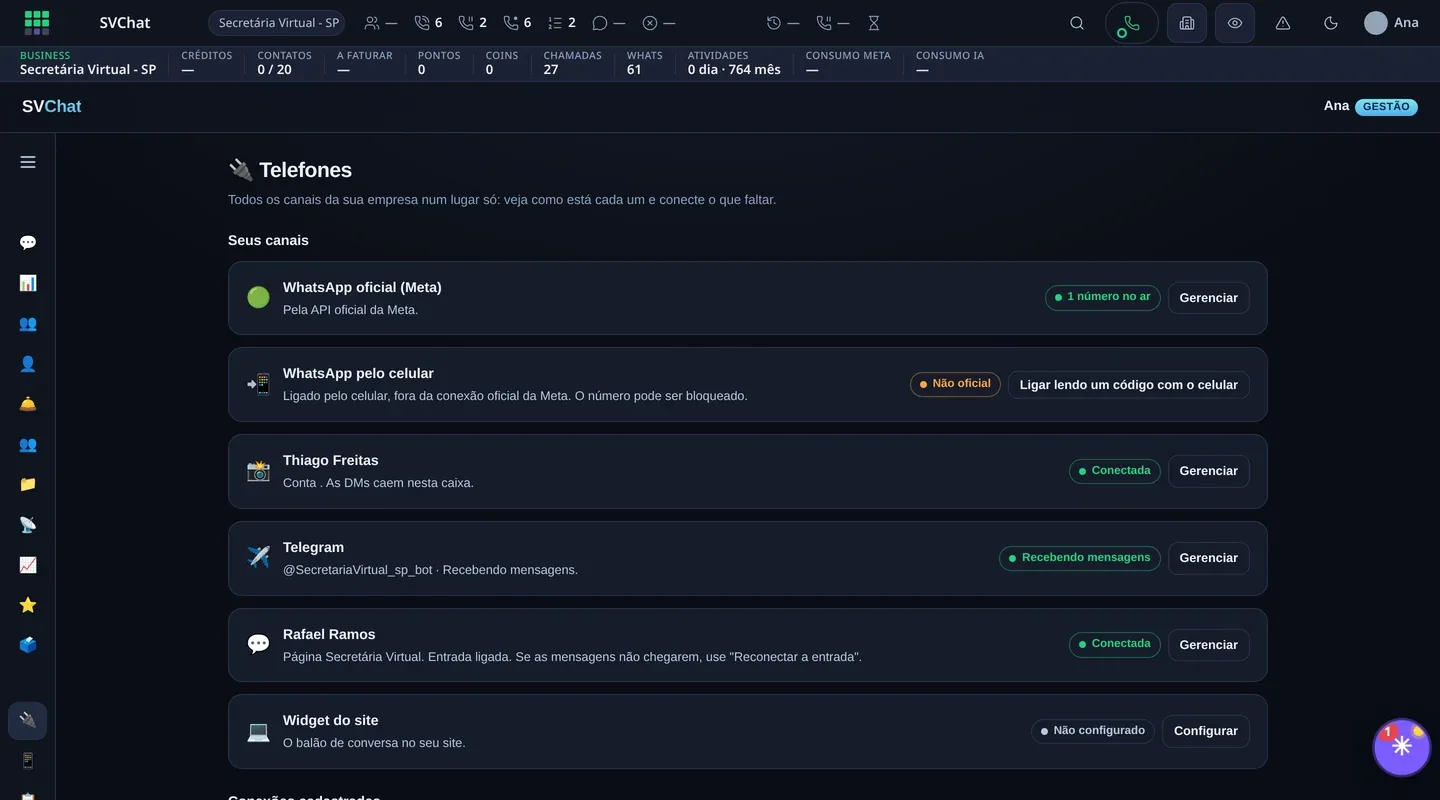The width and height of the screenshot is (1440, 800).
Task: Click the CONSUMO IA stat
Action: [950, 63]
